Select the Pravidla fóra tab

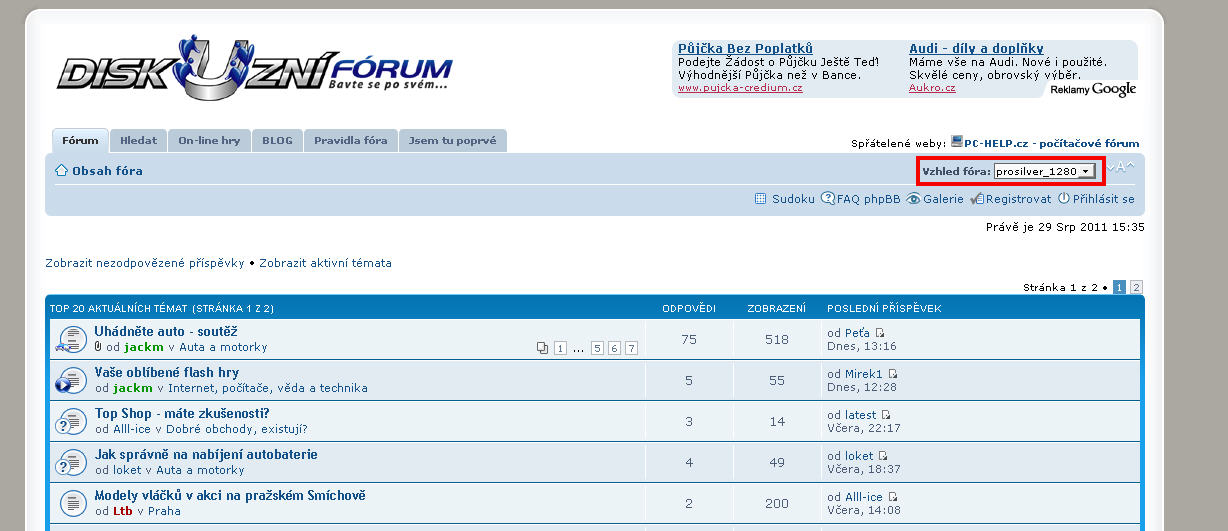click(x=350, y=141)
